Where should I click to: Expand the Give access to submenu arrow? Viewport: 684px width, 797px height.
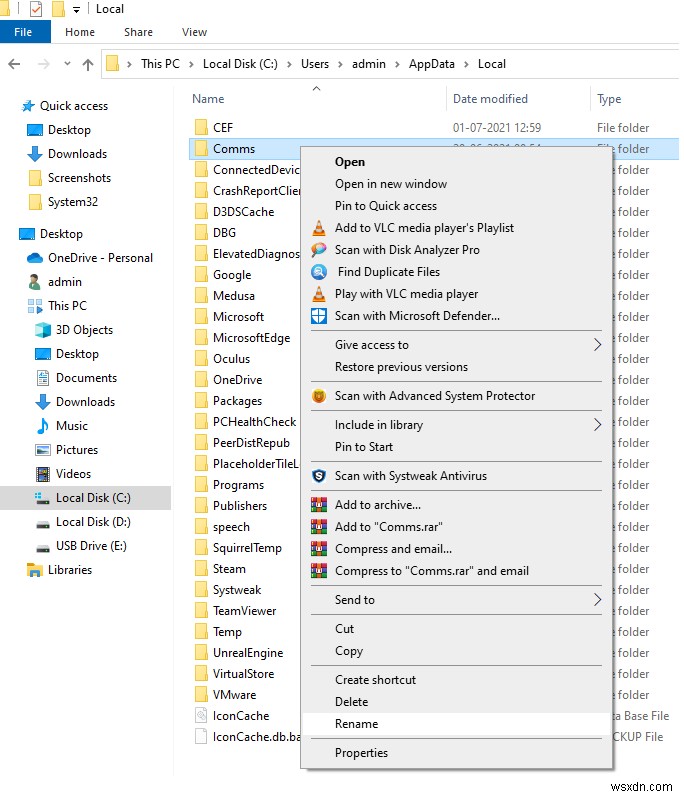click(x=597, y=345)
